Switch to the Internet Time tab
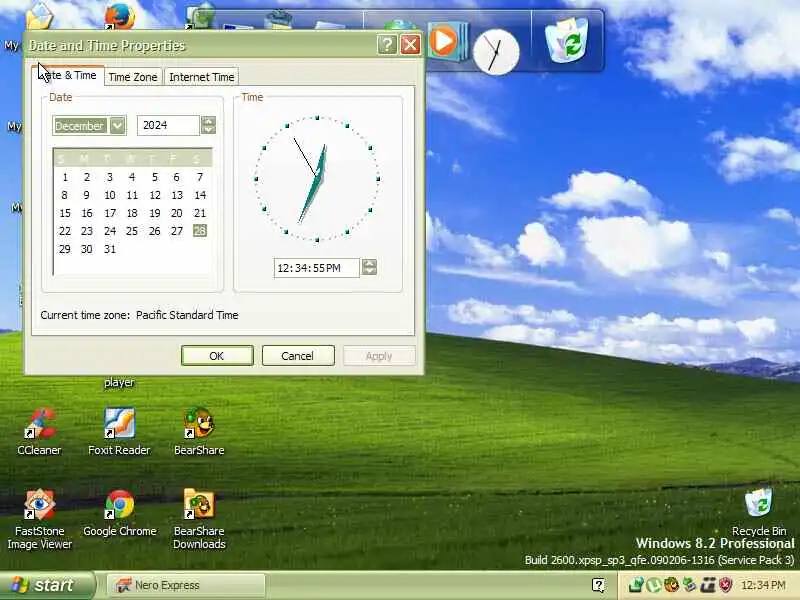Image resolution: width=800 pixels, height=600 pixels. click(x=202, y=77)
